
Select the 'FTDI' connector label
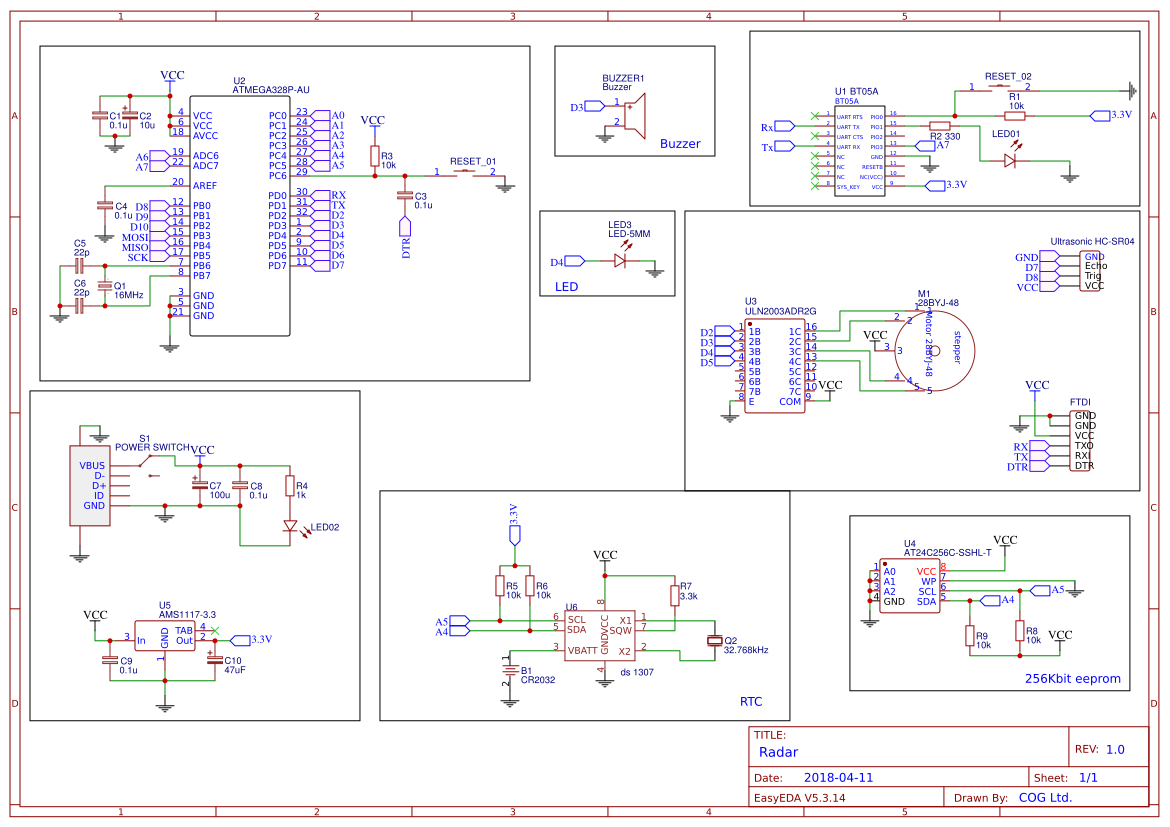(1080, 402)
